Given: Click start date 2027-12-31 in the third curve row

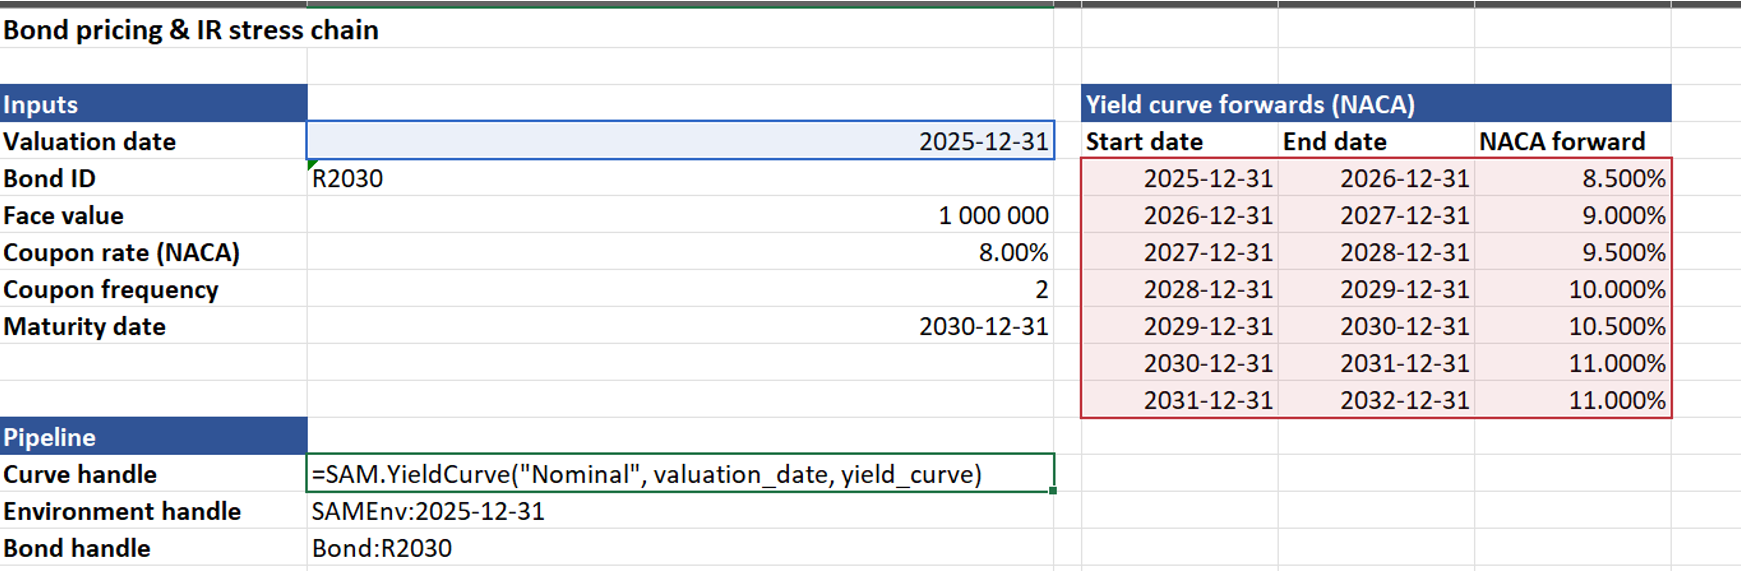Looking at the screenshot, I should click(x=1179, y=252).
